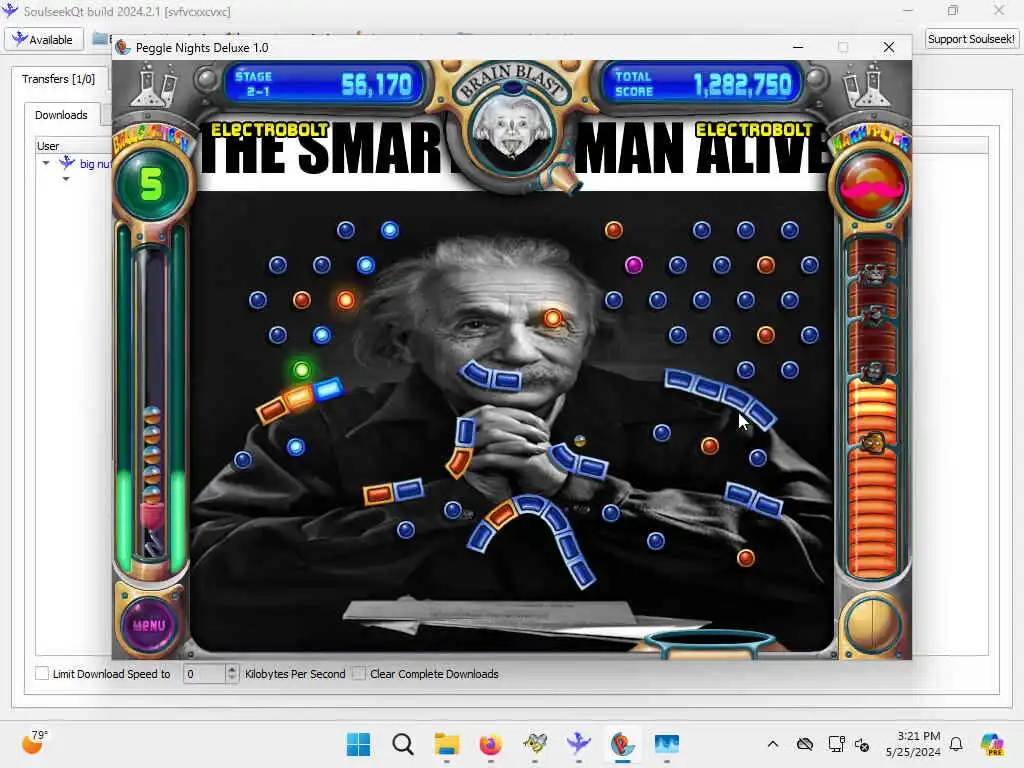Image resolution: width=1024 pixels, height=768 pixels.
Task: Click the yellow glowing brick near green peg
Action: coord(298,397)
